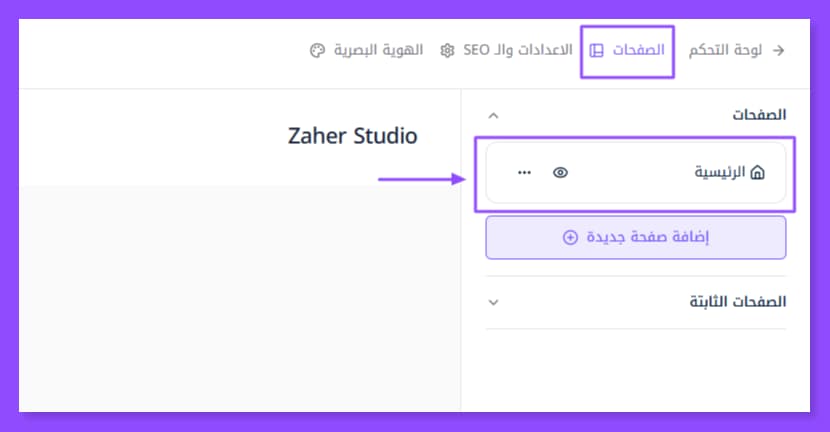Click the plus icon in add-page button
The image size is (830, 432).
[x=570, y=238]
